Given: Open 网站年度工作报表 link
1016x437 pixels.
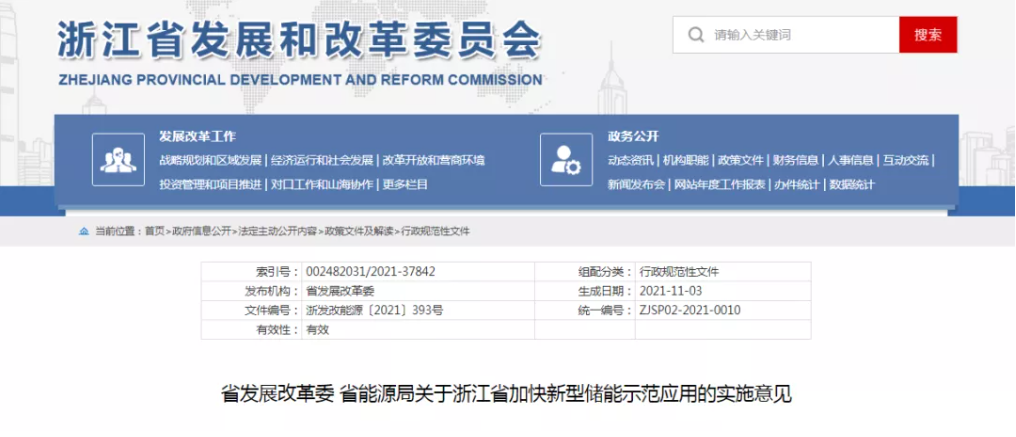Looking at the screenshot, I should click(x=720, y=184).
